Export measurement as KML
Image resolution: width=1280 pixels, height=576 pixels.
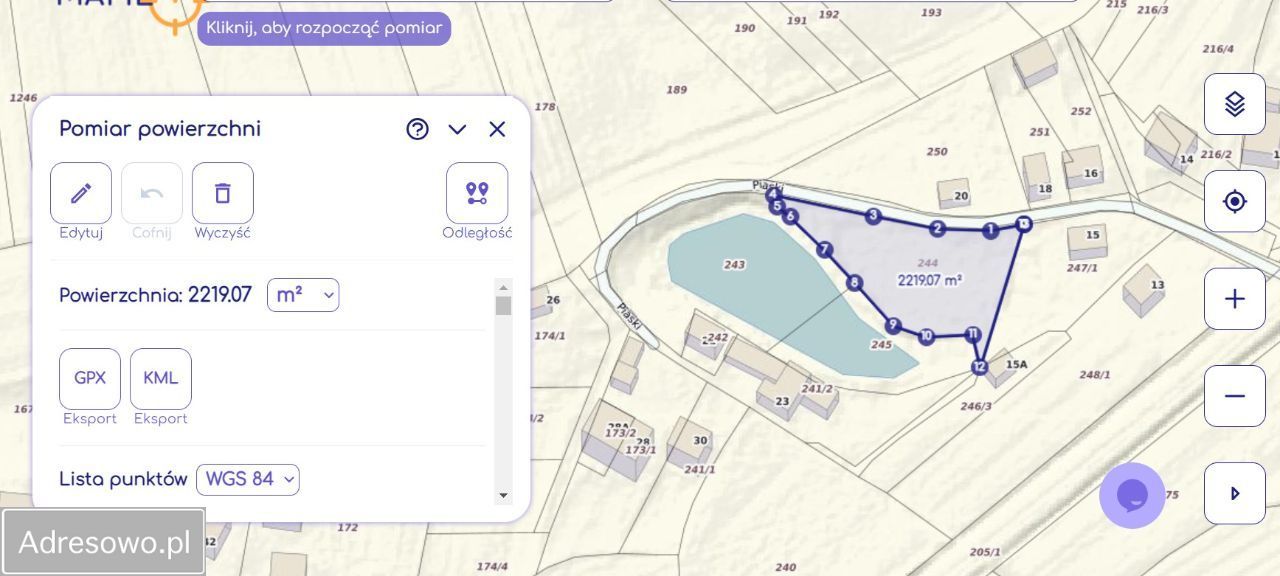point(161,378)
